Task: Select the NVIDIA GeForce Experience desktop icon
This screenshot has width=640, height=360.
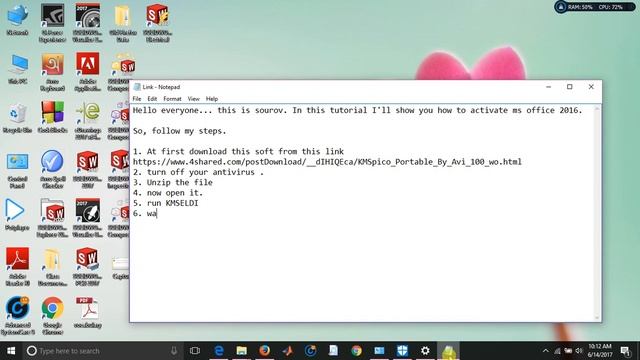Action: 52,22
